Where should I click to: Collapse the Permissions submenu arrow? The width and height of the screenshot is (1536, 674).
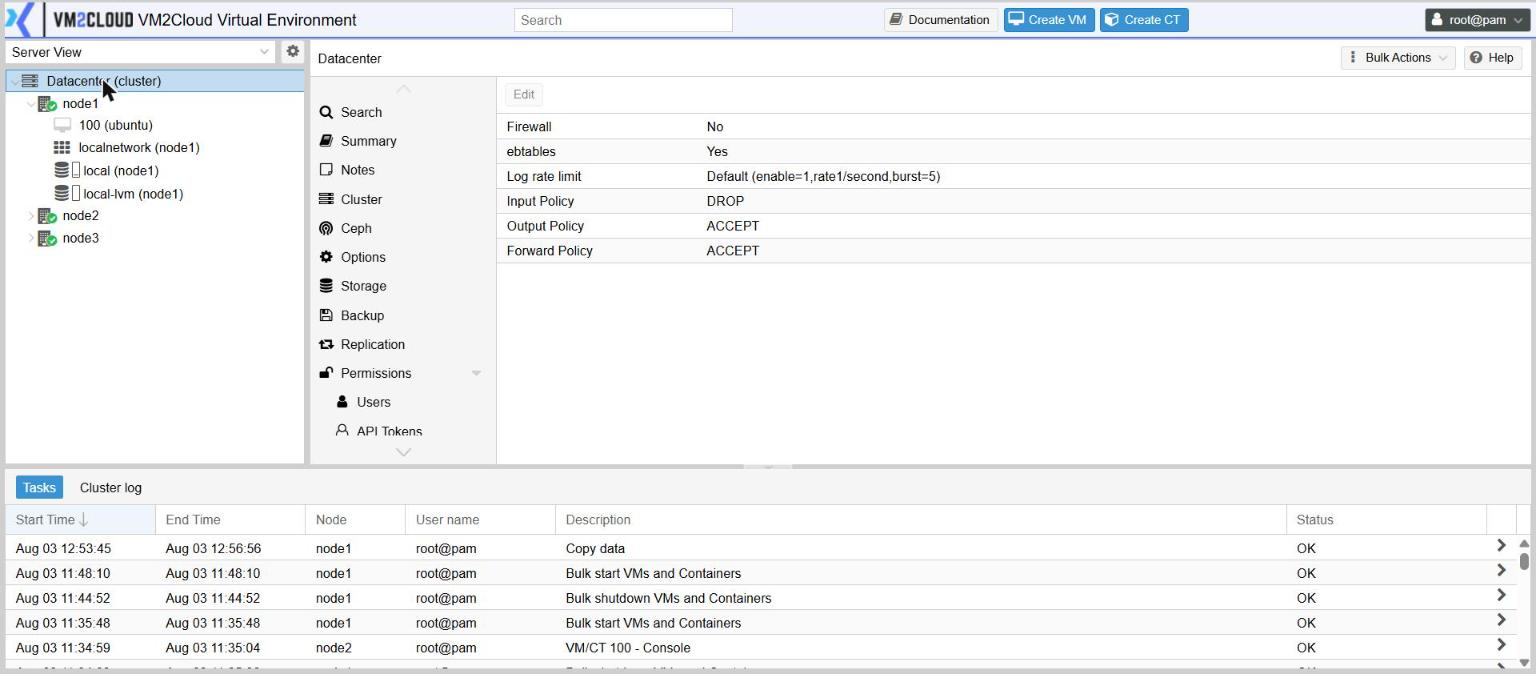(x=476, y=373)
